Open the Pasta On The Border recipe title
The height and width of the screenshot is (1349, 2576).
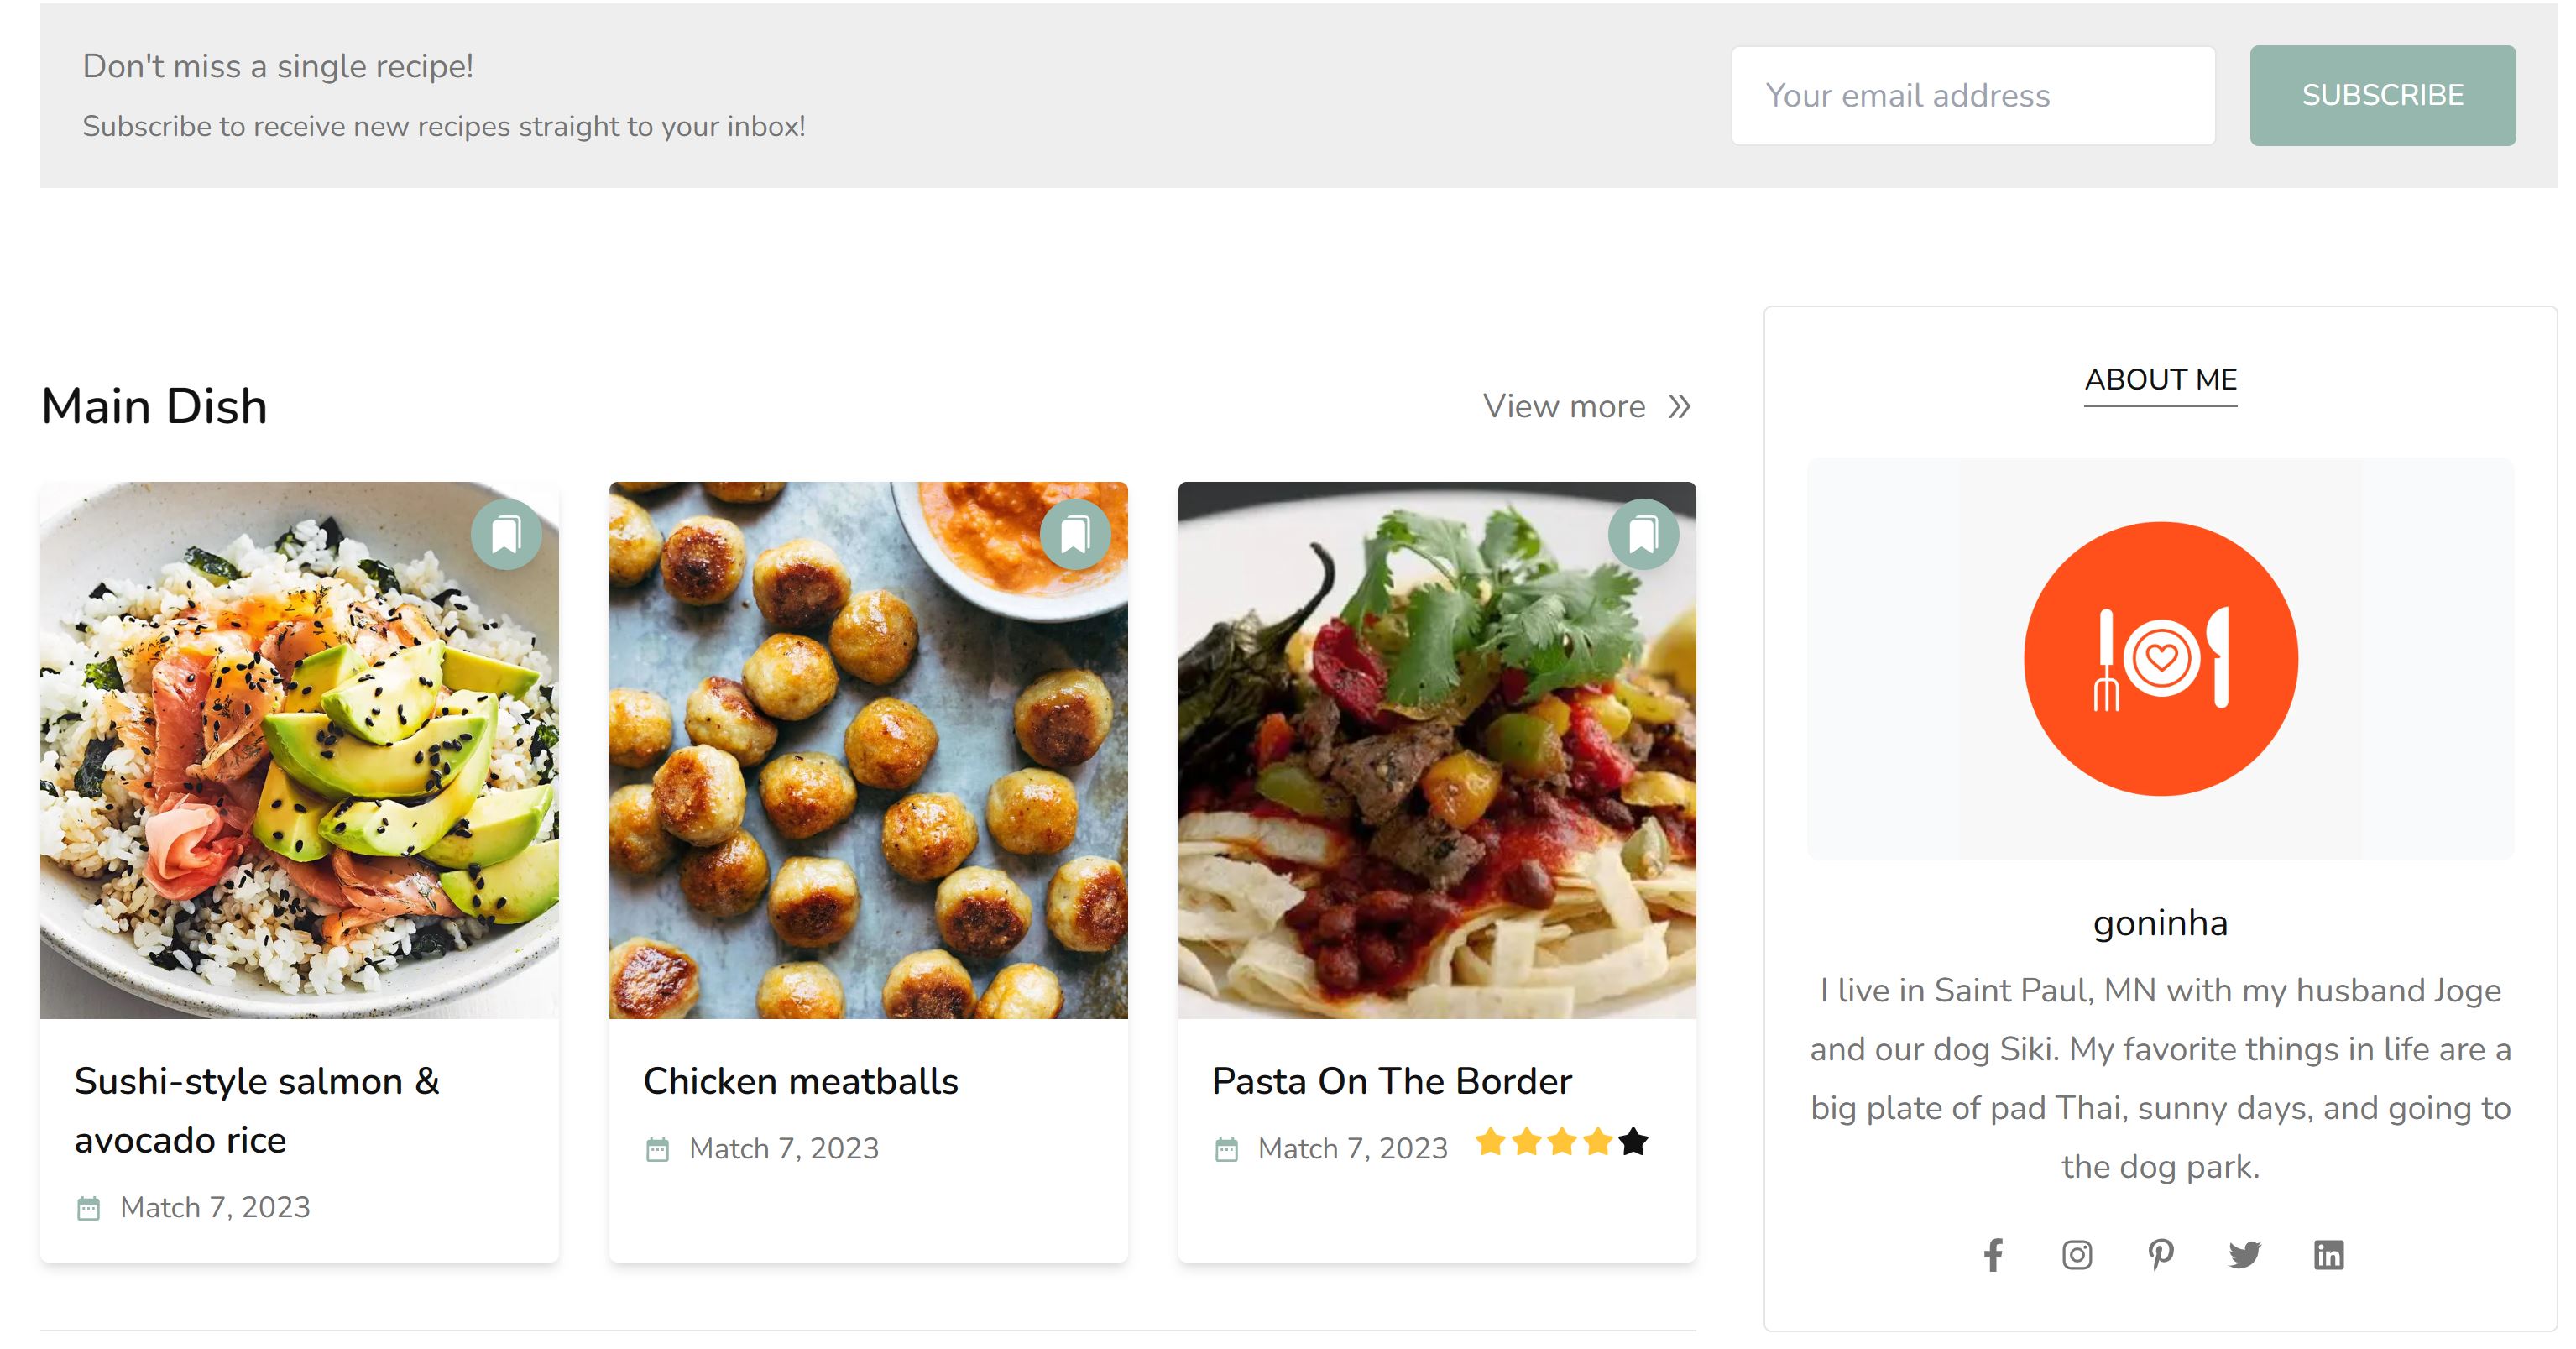tap(1392, 1081)
